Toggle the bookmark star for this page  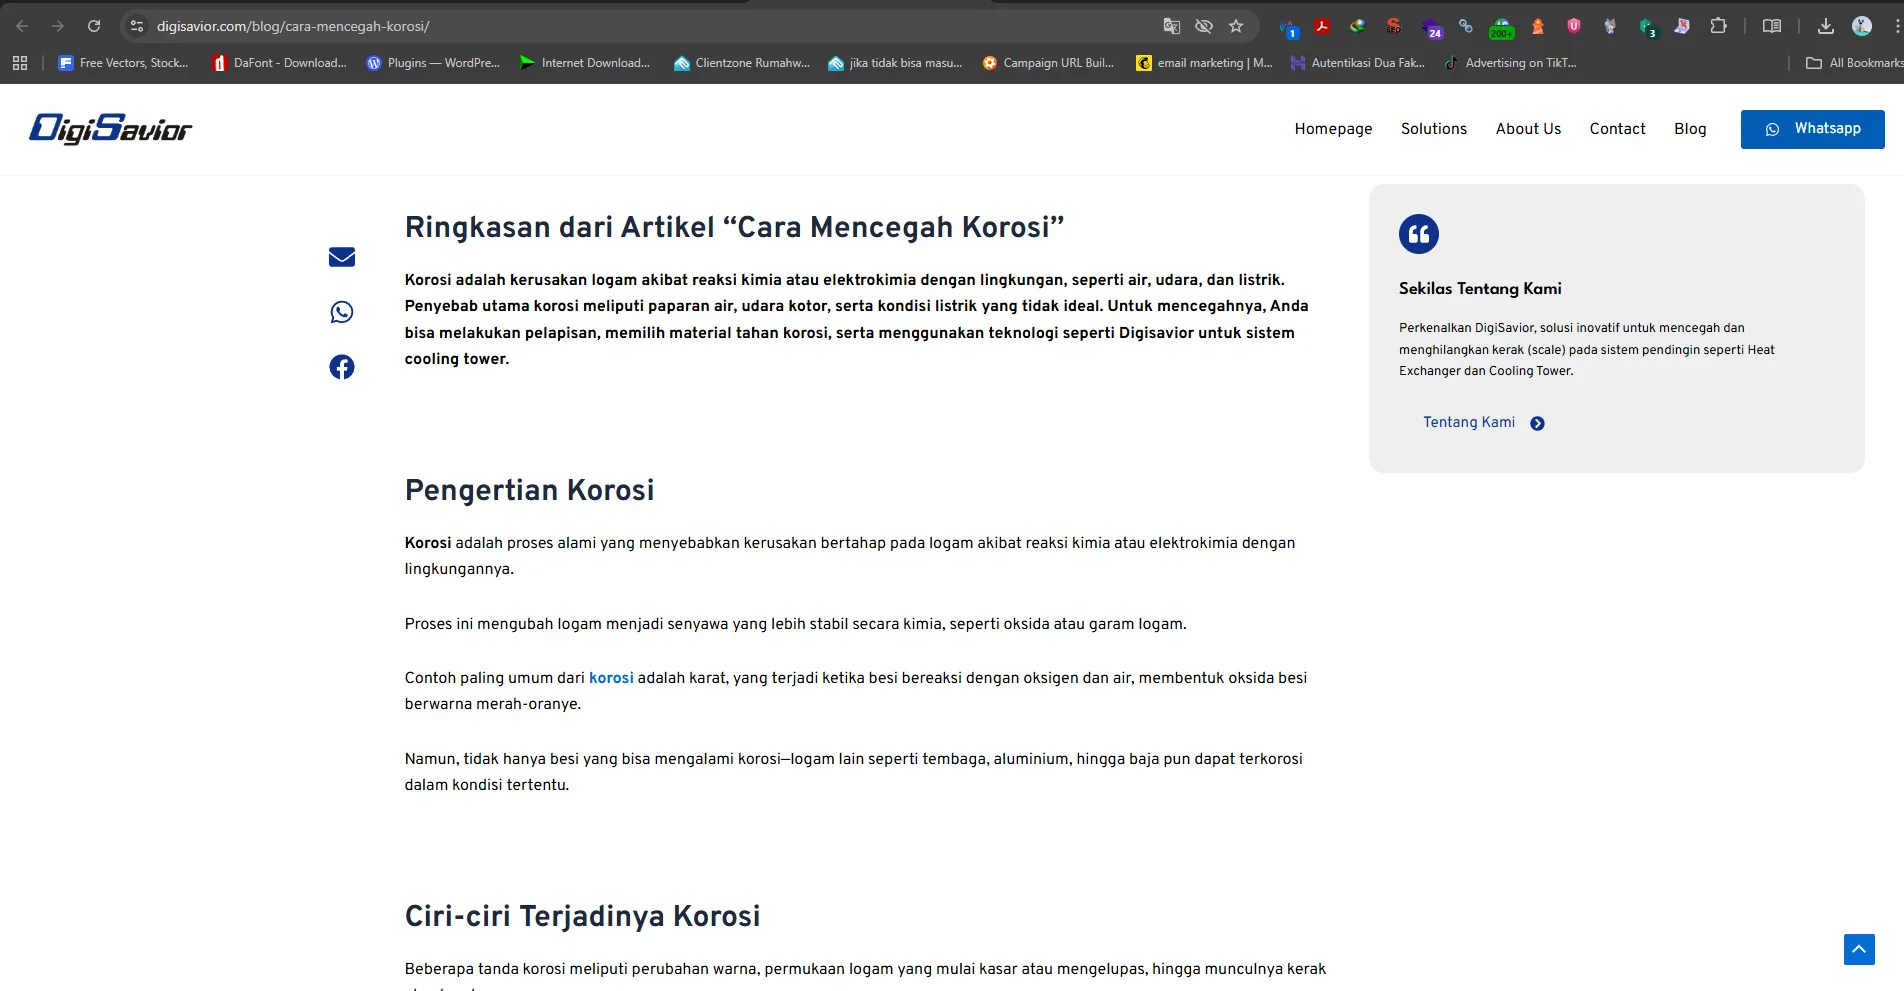point(1236,26)
